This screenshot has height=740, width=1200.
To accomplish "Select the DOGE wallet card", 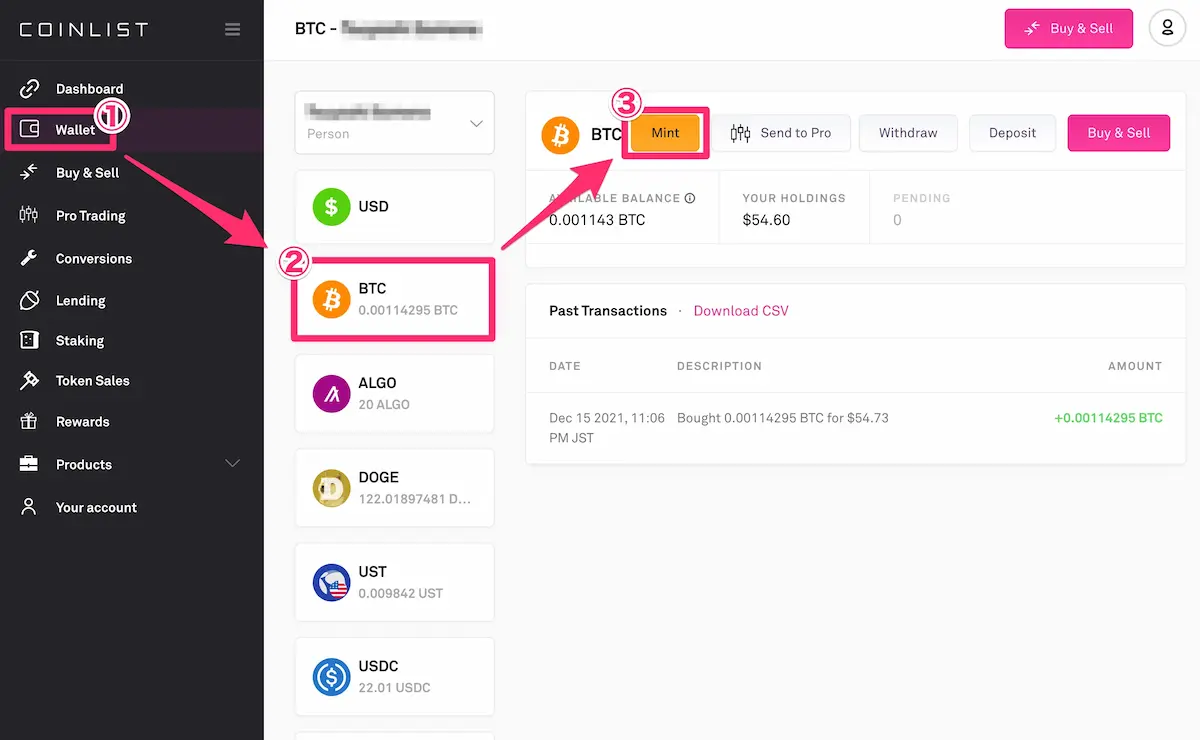I will click(x=395, y=488).
